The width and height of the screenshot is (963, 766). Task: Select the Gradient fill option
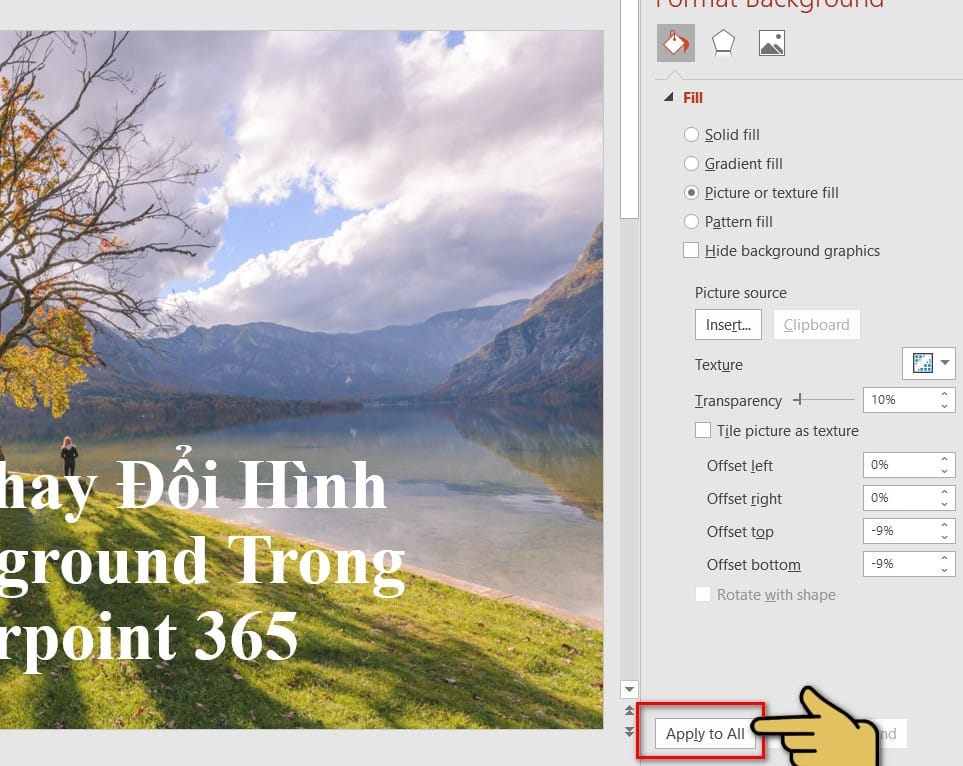coord(691,163)
